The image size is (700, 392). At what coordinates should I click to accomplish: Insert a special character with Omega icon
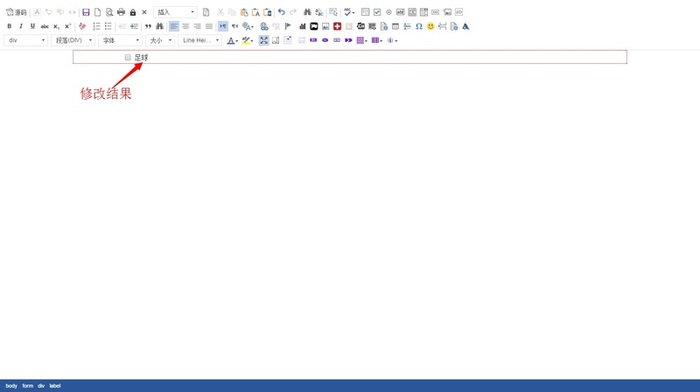pyautogui.click(x=419, y=26)
